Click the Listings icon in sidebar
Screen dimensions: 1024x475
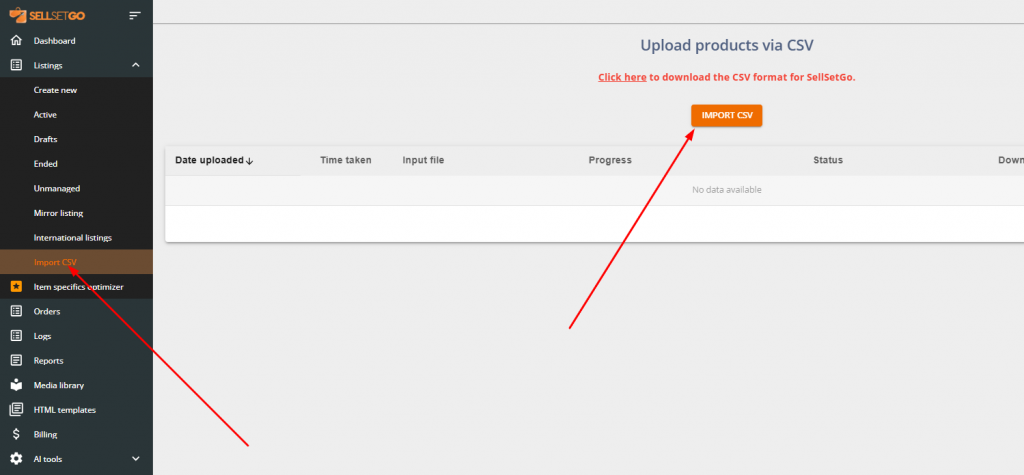pyautogui.click(x=15, y=65)
